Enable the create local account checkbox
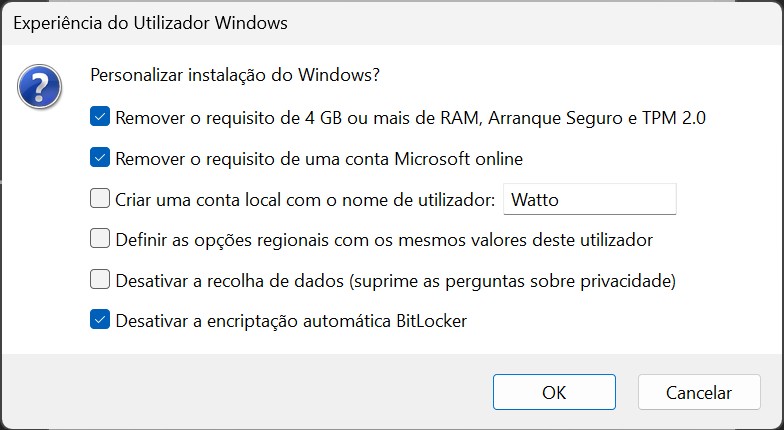 click(100, 199)
